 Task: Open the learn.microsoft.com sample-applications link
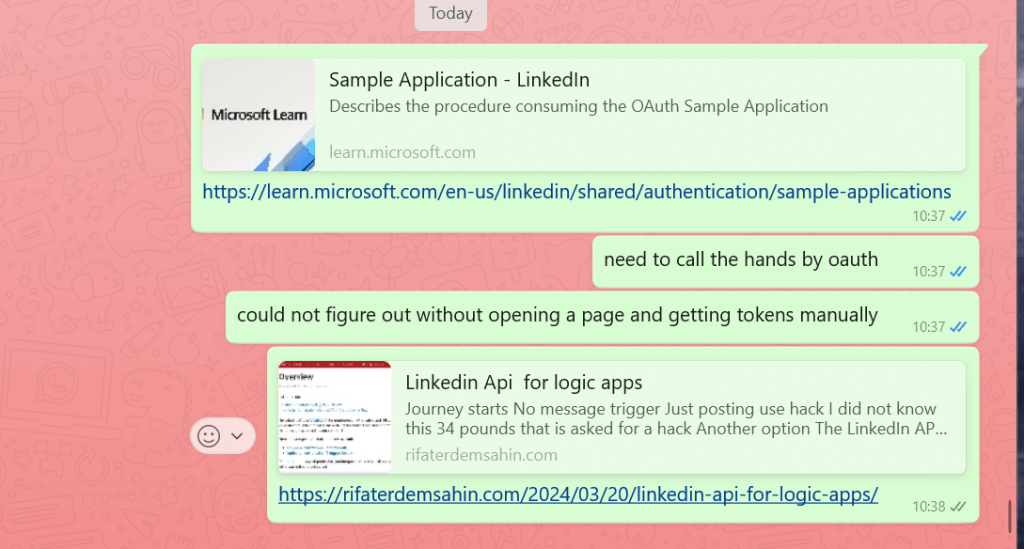pos(576,192)
